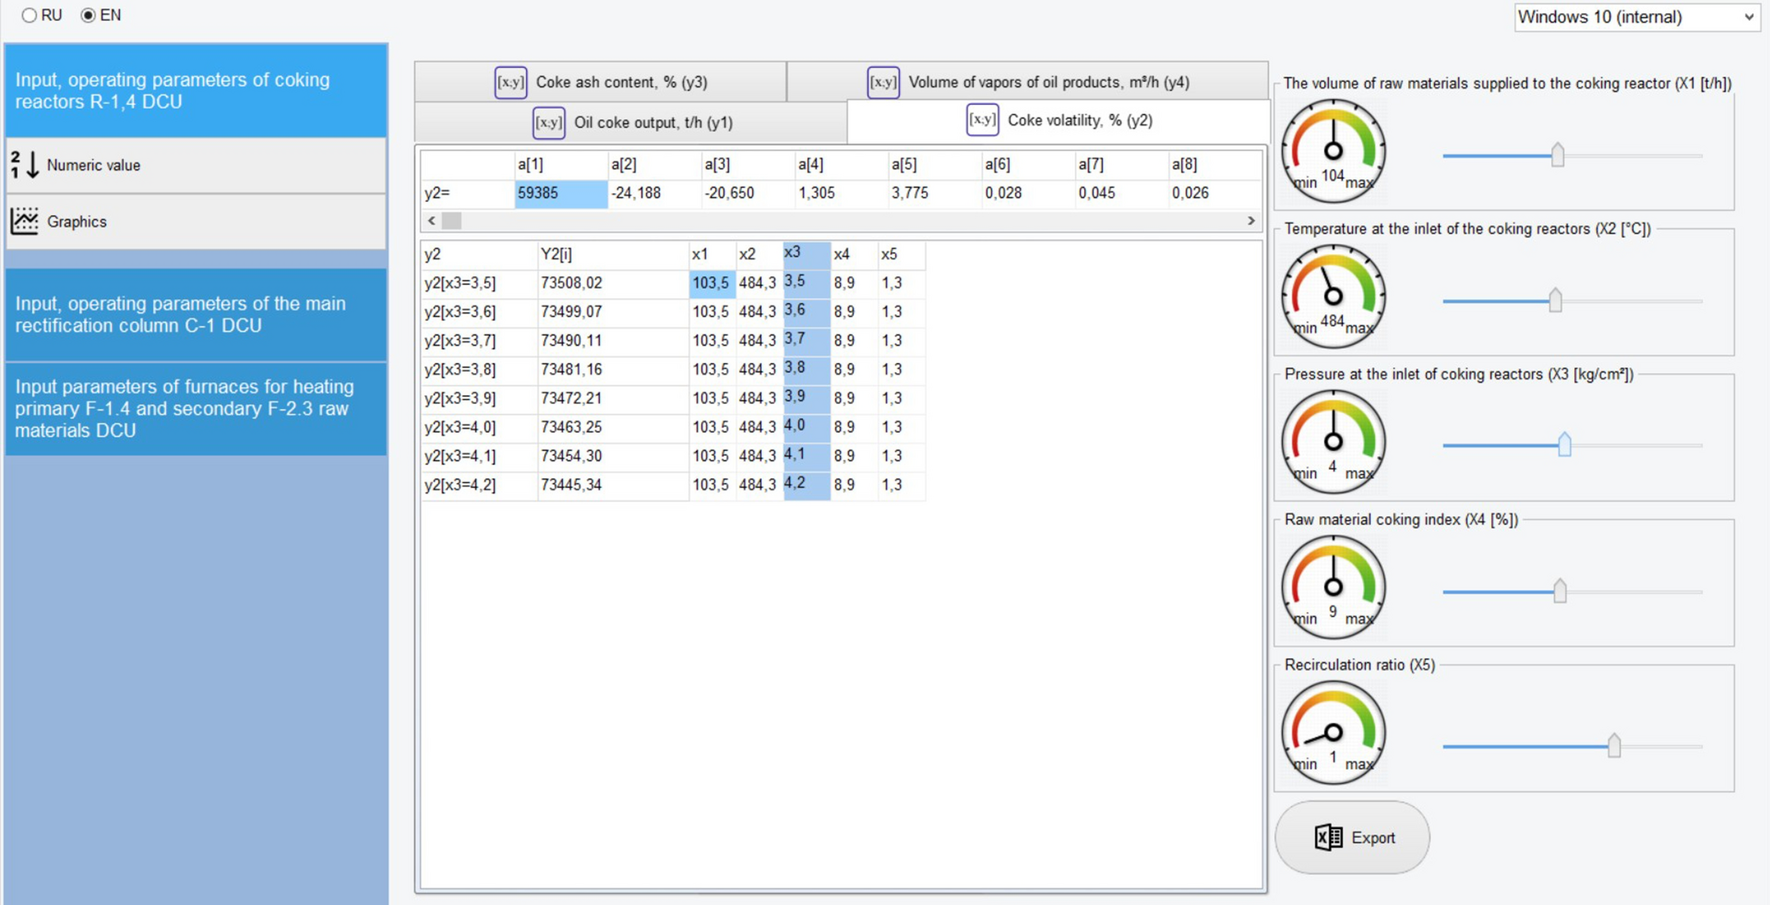The width and height of the screenshot is (1770, 905).
Task: Expand furnaces F-1.4 and F-2.3 parameters section
Action: [196, 408]
